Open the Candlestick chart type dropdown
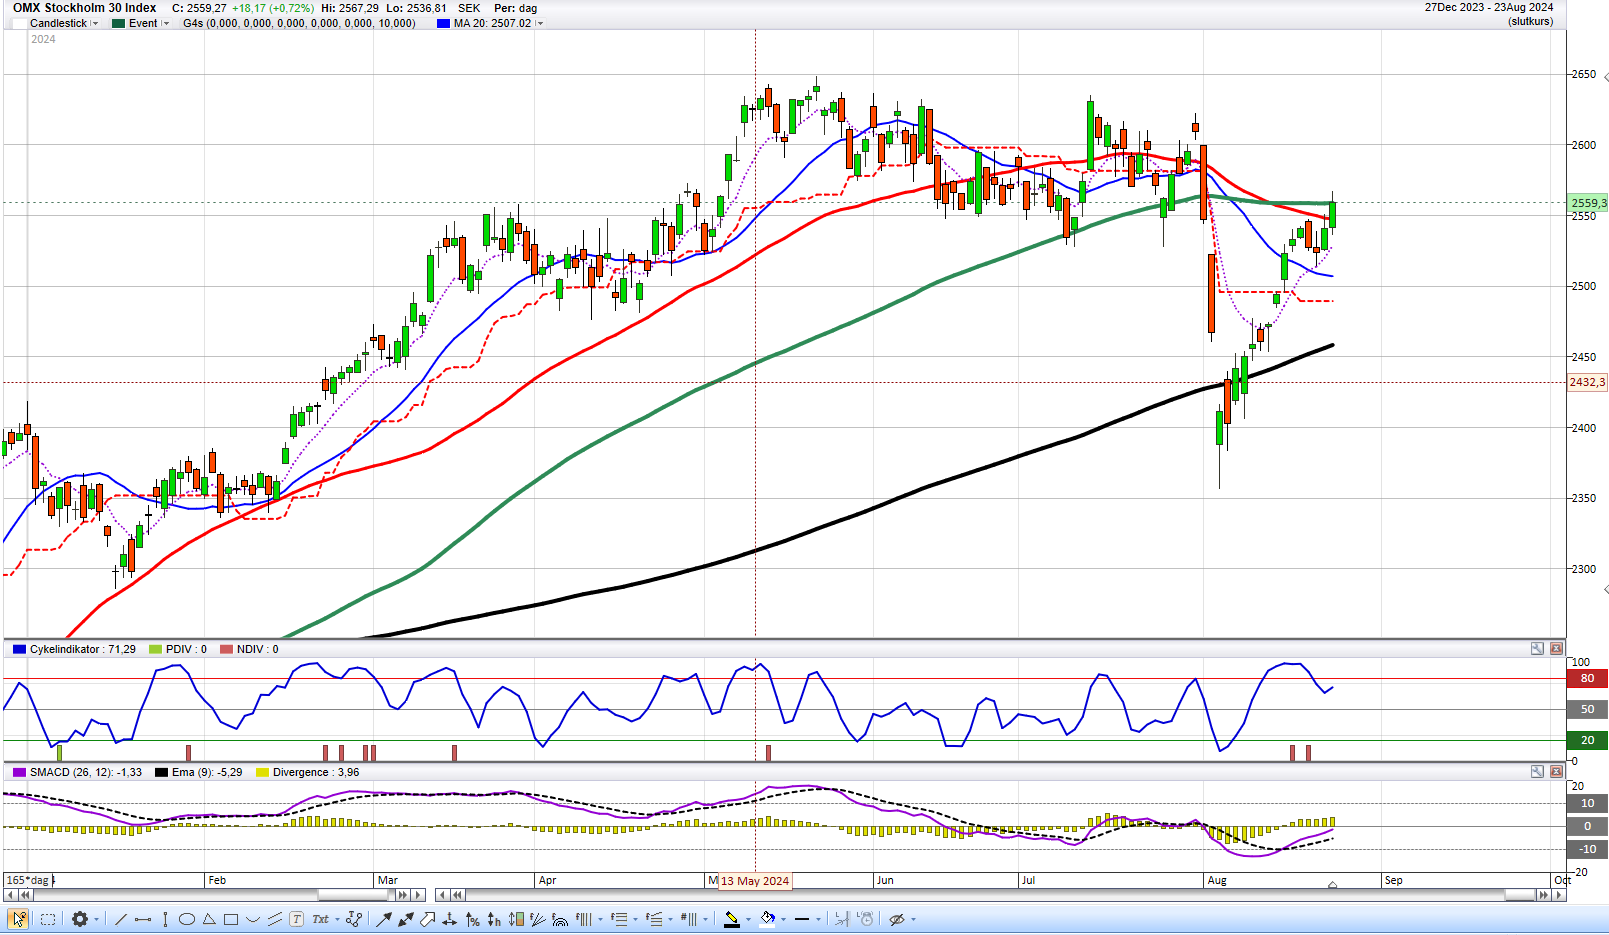Image resolution: width=1609 pixels, height=935 pixels. coord(95,23)
